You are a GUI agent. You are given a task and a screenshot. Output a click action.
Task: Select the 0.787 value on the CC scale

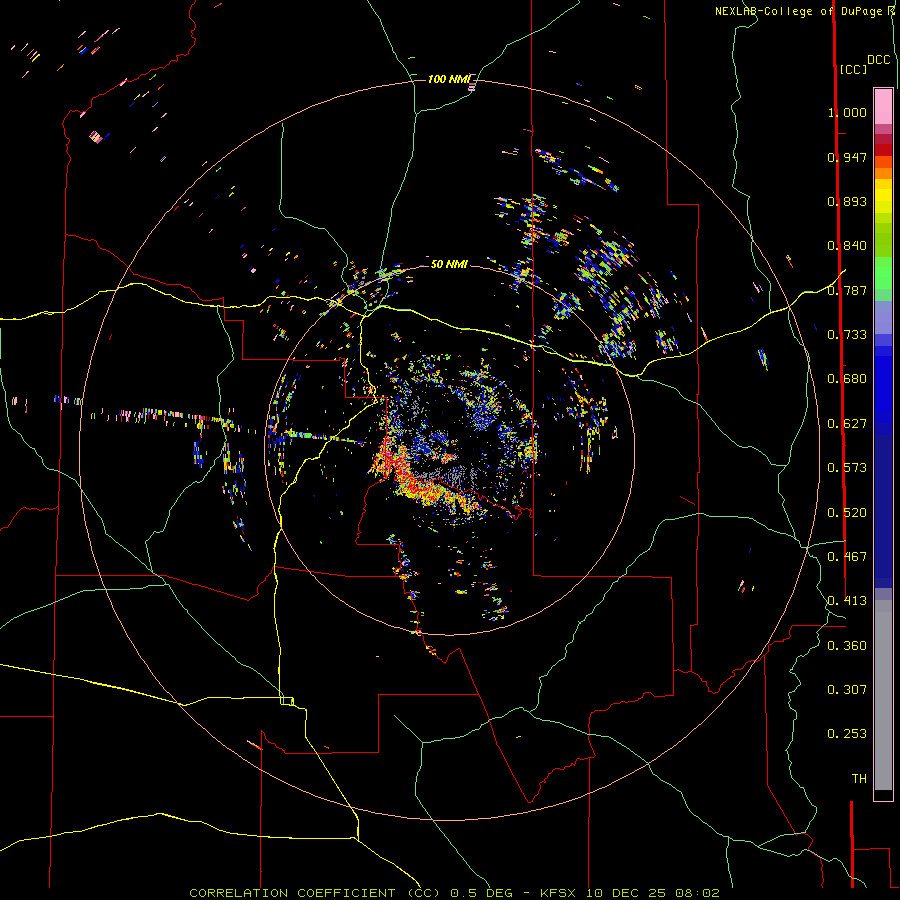pos(847,290)
